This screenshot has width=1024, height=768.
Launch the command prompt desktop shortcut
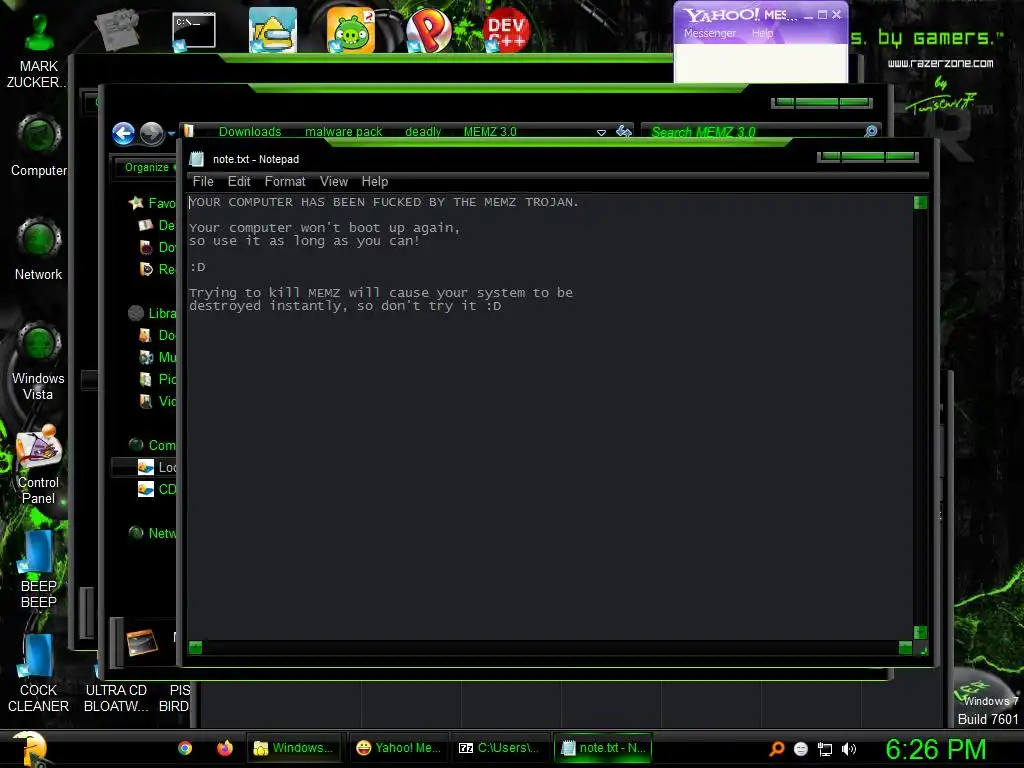point(194,31)
